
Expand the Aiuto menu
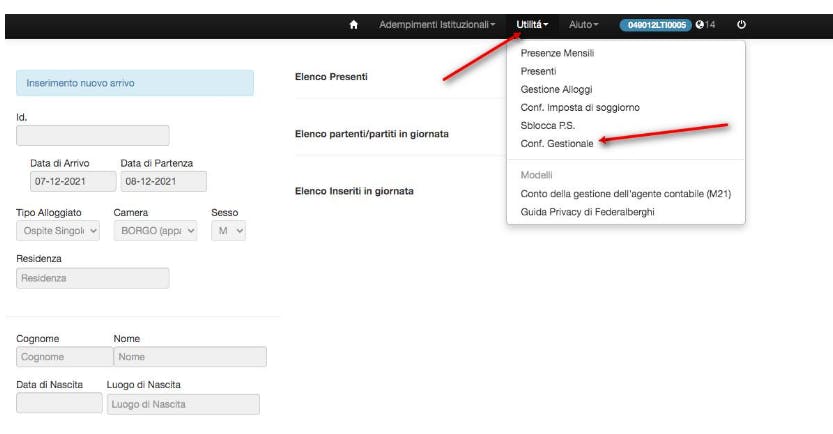584,24
